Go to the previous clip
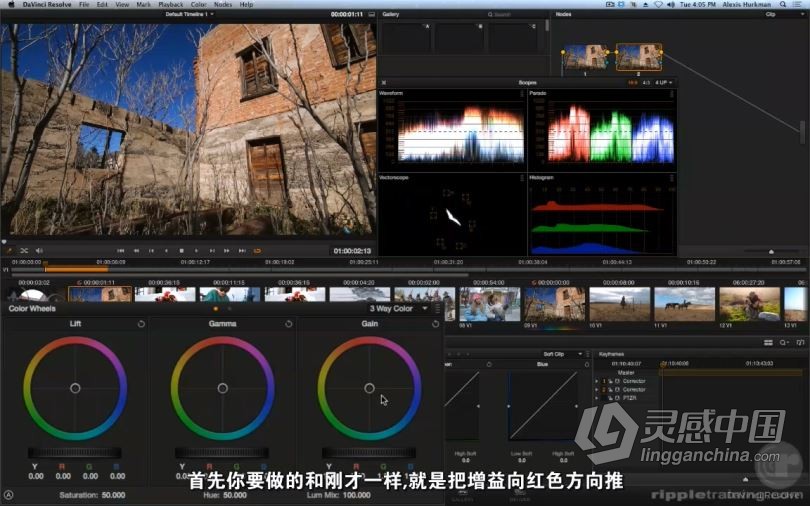This screenshot has width=810, height=506. 136,250
